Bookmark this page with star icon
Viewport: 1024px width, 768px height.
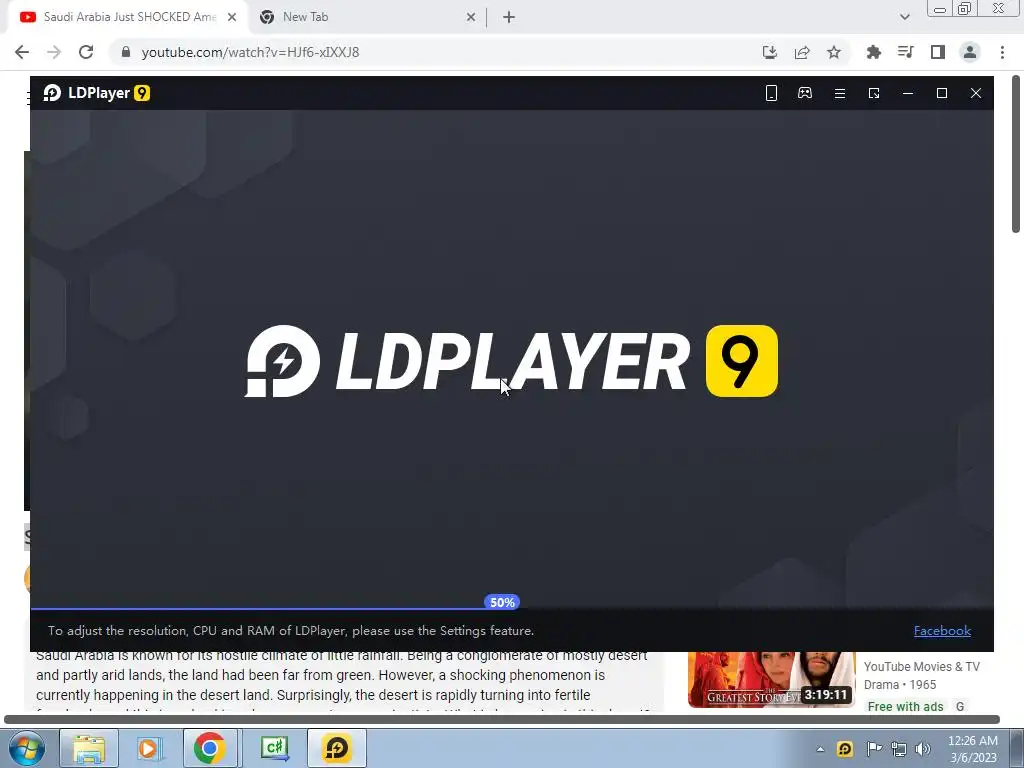834,52
